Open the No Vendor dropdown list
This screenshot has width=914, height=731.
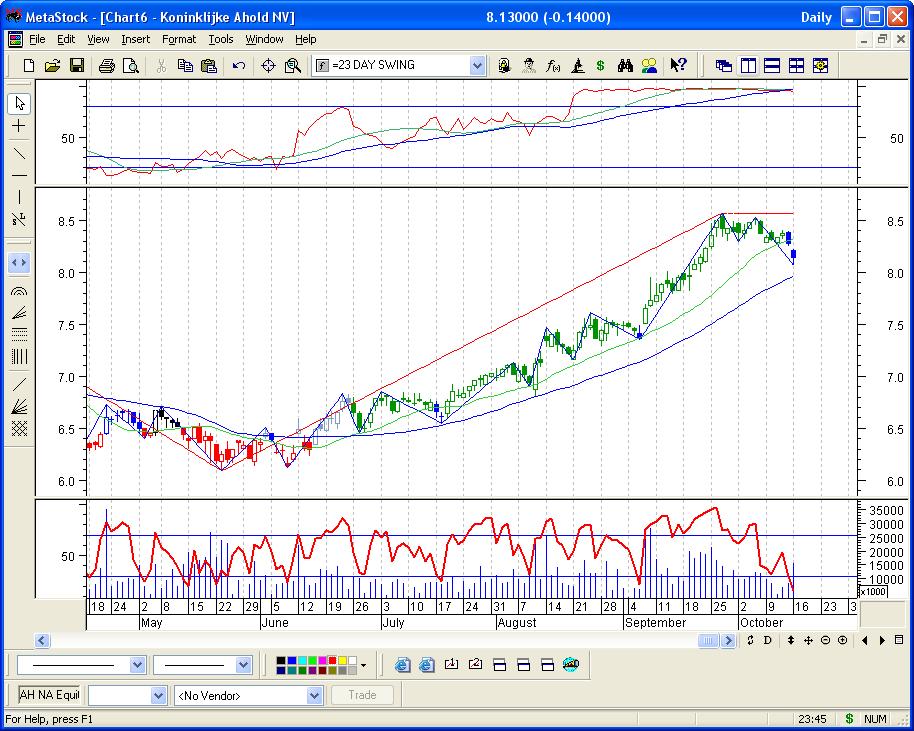[x=314, y=695]
